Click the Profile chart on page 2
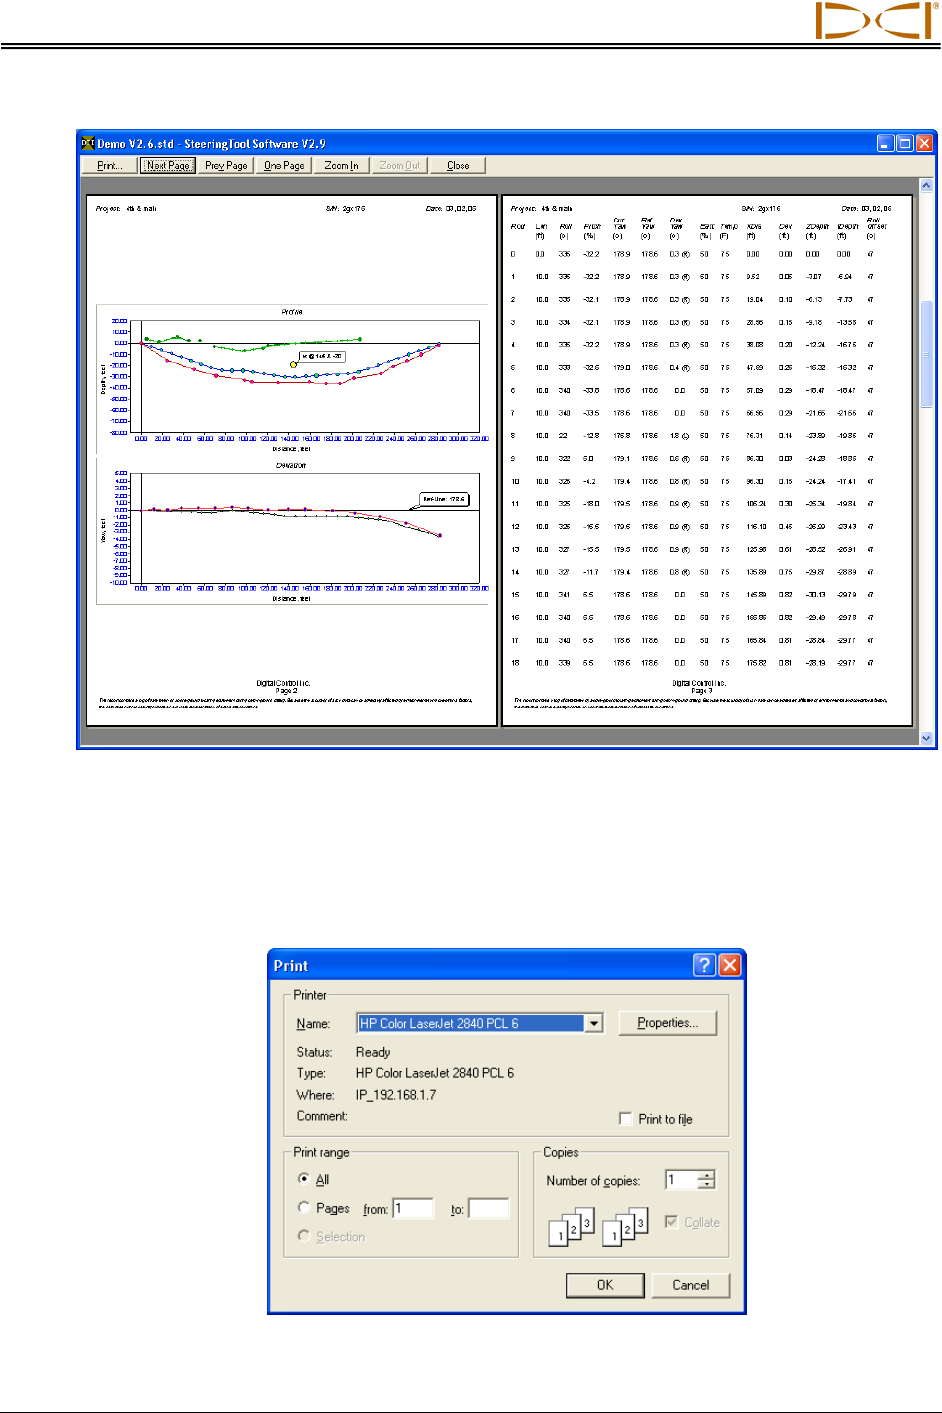This screenshot has height=1413, width=942. [x=291, y=380]
